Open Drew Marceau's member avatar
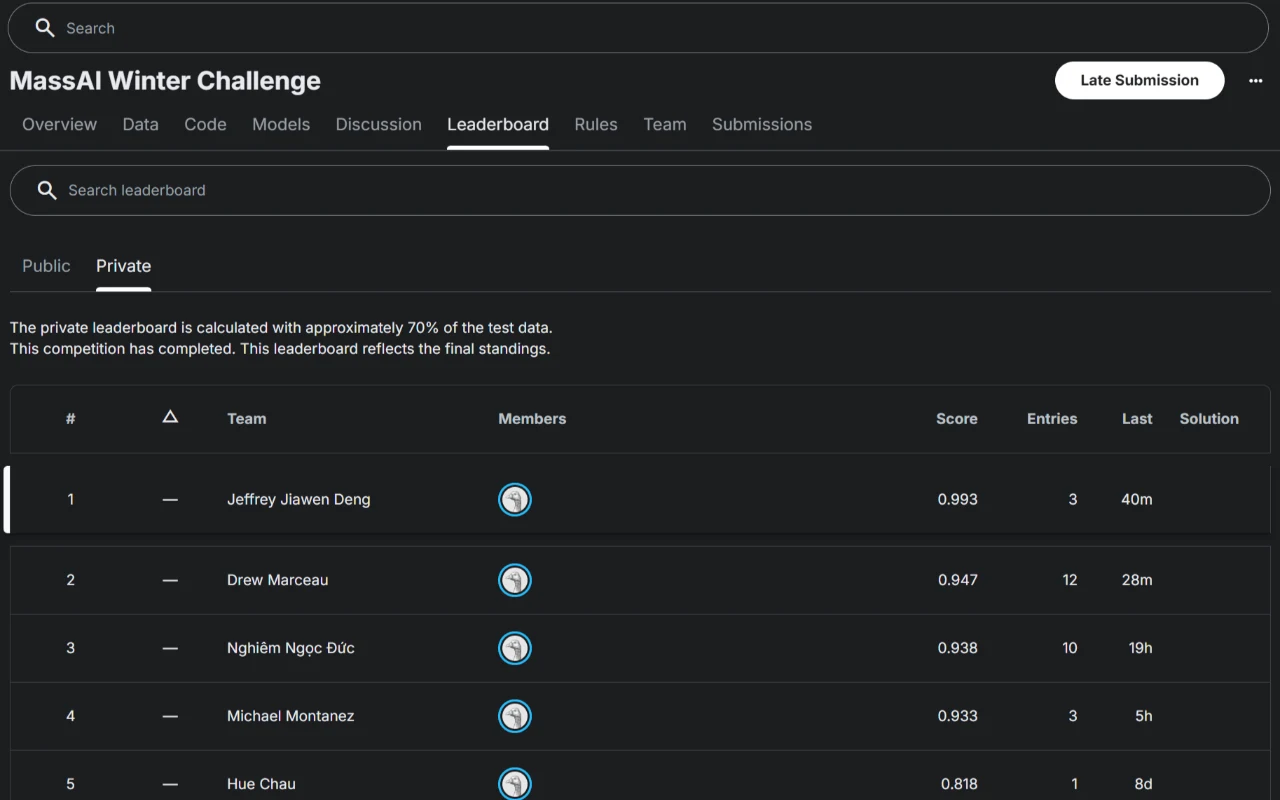 tap(515, 580)
